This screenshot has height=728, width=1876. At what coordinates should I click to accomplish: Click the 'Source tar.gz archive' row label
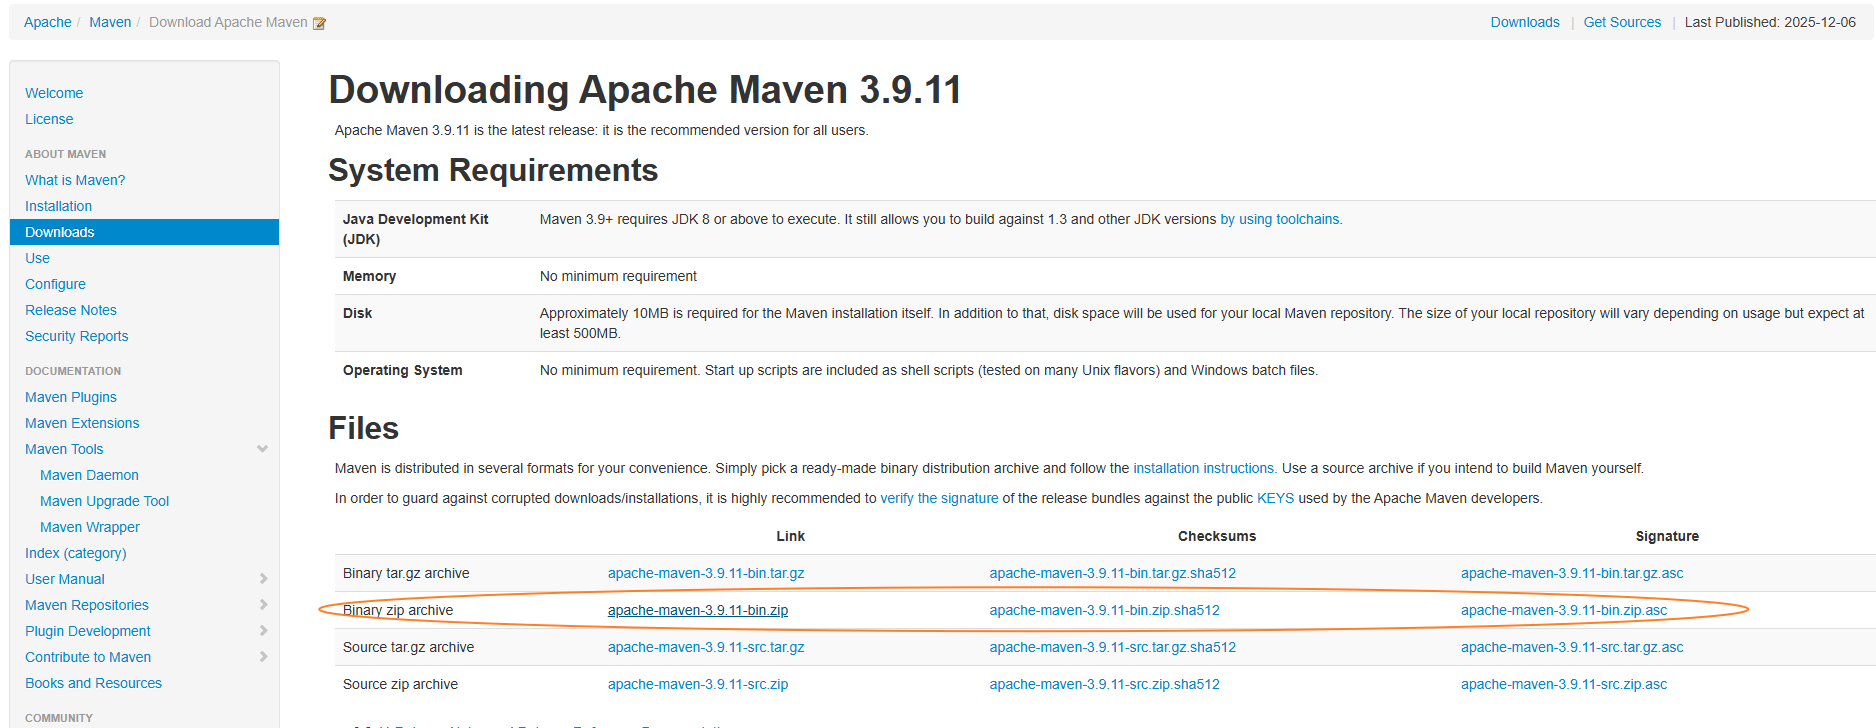[408, 647]
